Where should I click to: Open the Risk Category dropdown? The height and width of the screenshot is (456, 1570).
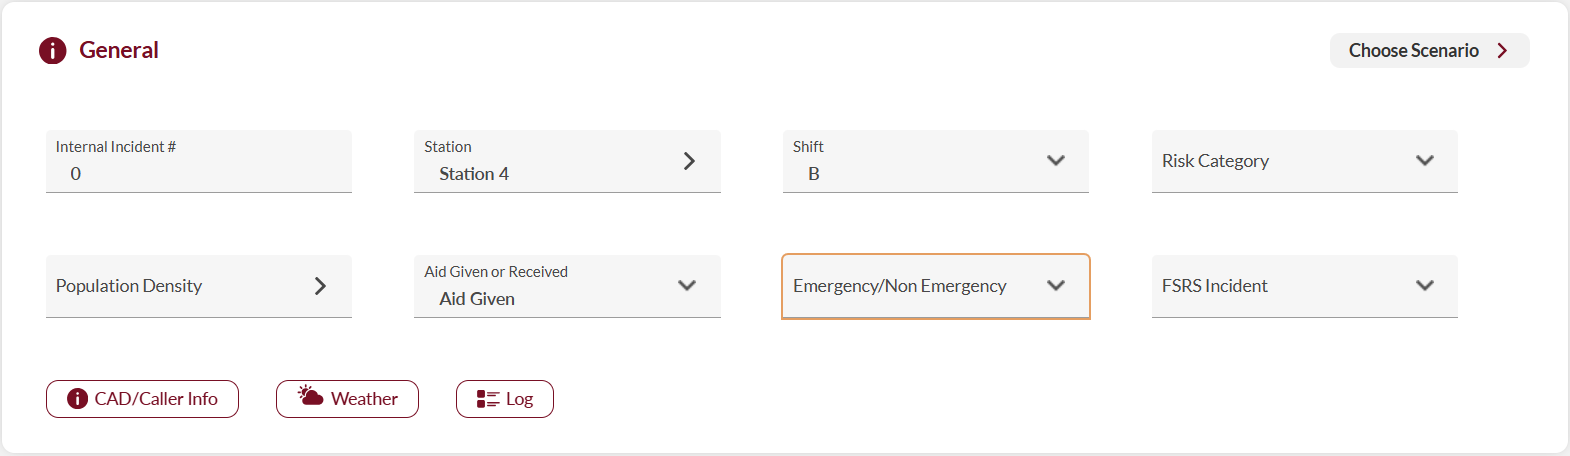click(1303, 161)
